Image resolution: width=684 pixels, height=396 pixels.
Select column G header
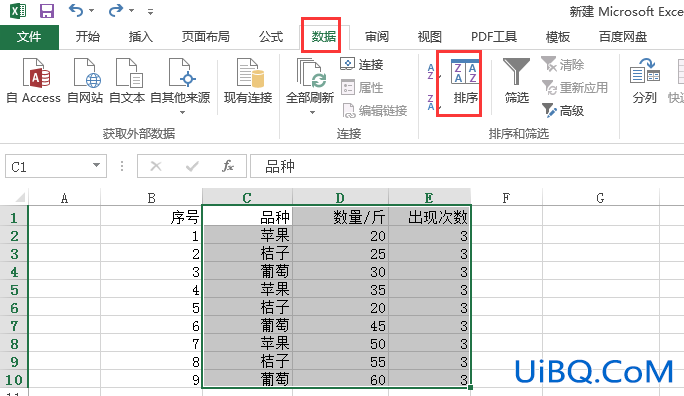(600, 198)
